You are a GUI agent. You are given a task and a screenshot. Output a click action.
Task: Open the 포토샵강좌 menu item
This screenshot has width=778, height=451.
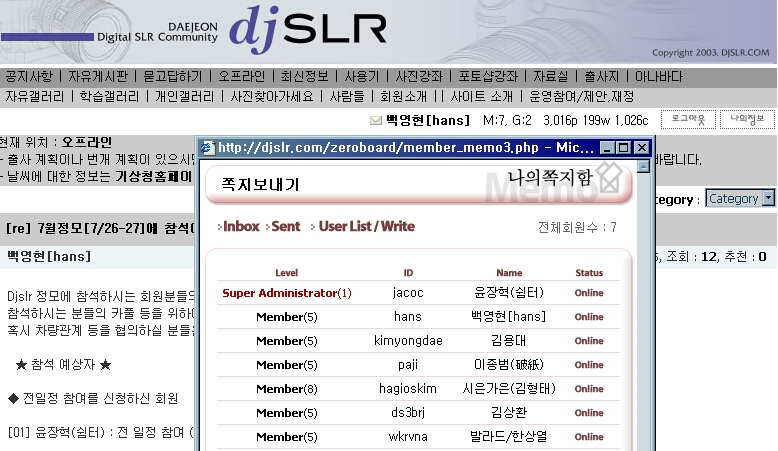487,77
